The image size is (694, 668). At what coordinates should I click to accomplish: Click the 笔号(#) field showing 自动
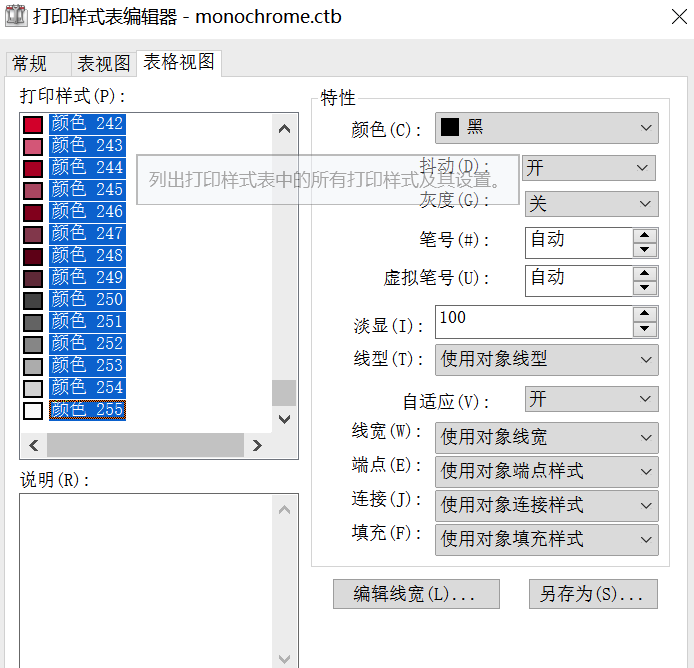click(x=579, y=243)
